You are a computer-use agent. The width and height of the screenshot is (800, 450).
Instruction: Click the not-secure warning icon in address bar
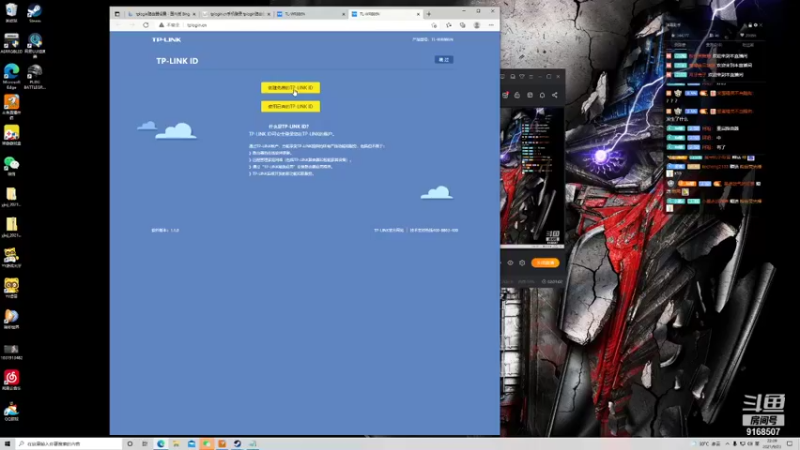162,25
